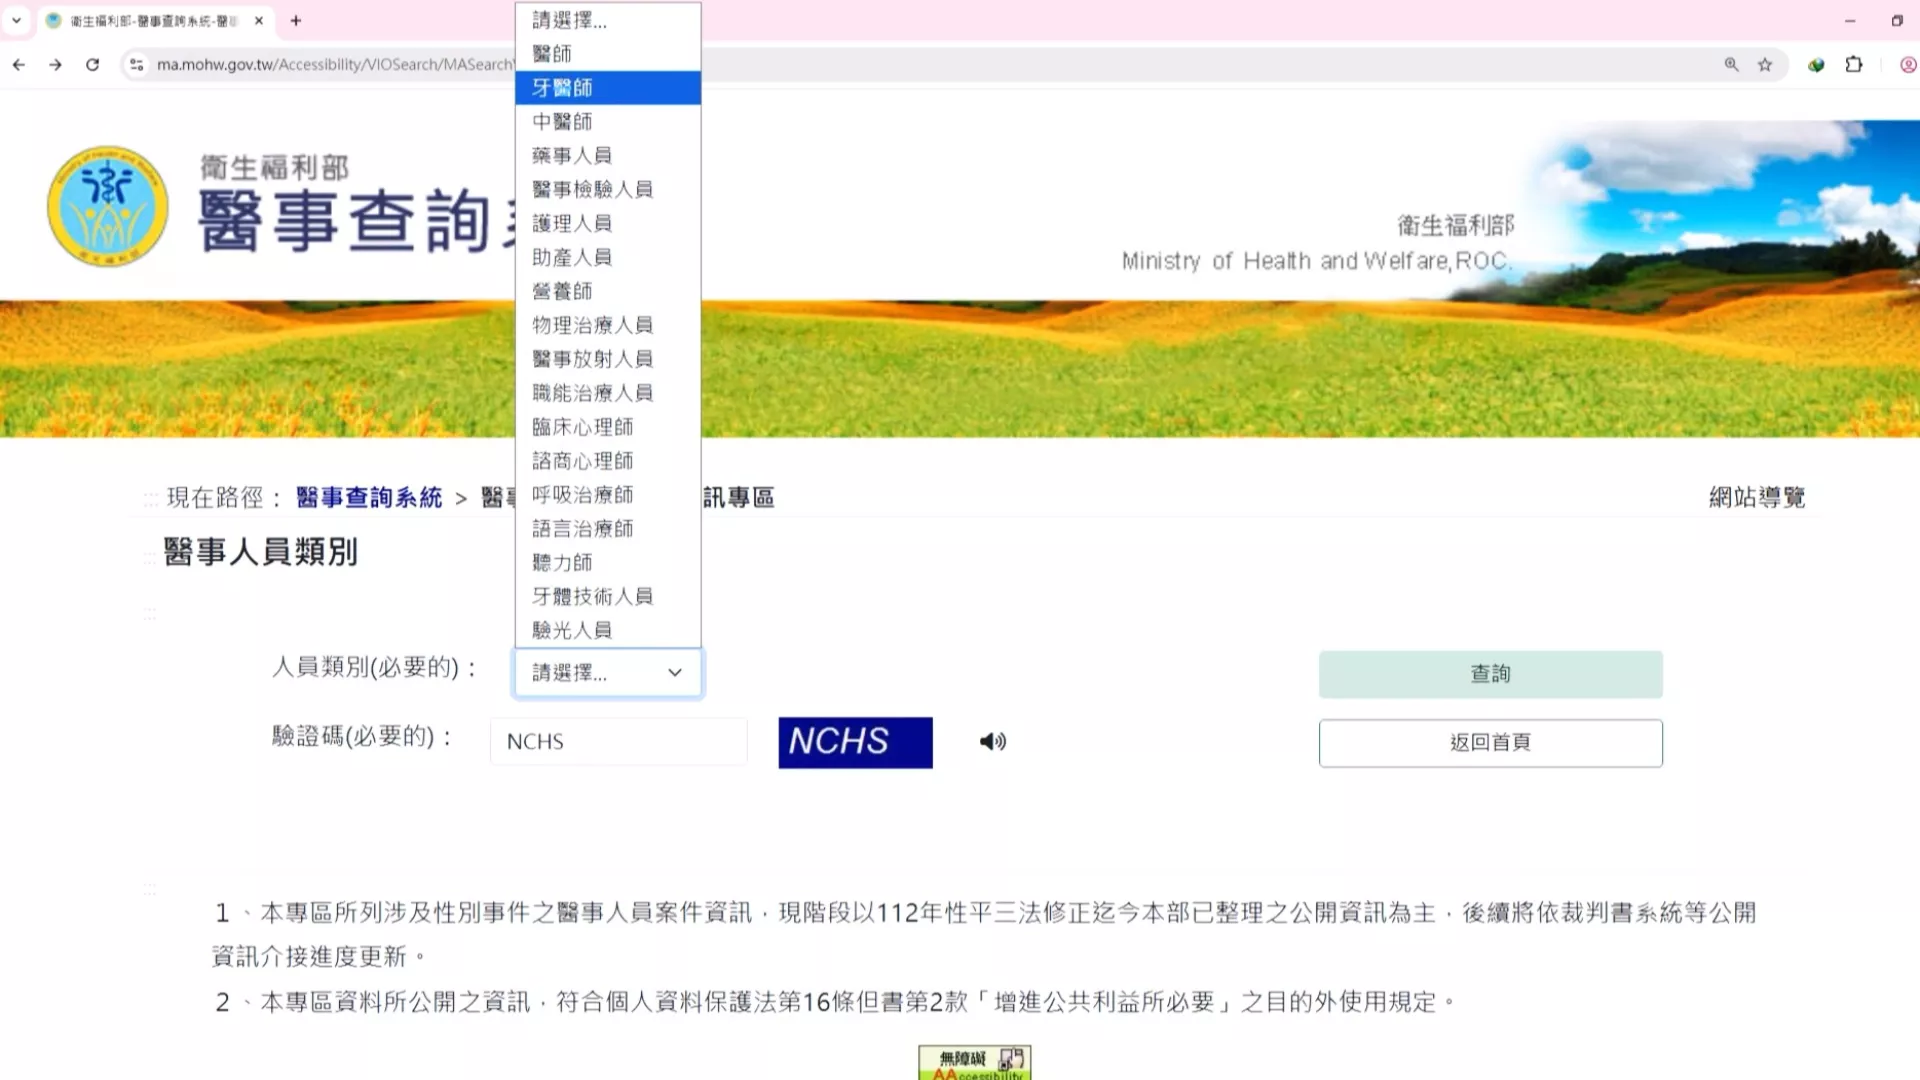Choose 護理人員 in the dropdown list
Screen dimensions: 1920x1080
click(608, 223)
